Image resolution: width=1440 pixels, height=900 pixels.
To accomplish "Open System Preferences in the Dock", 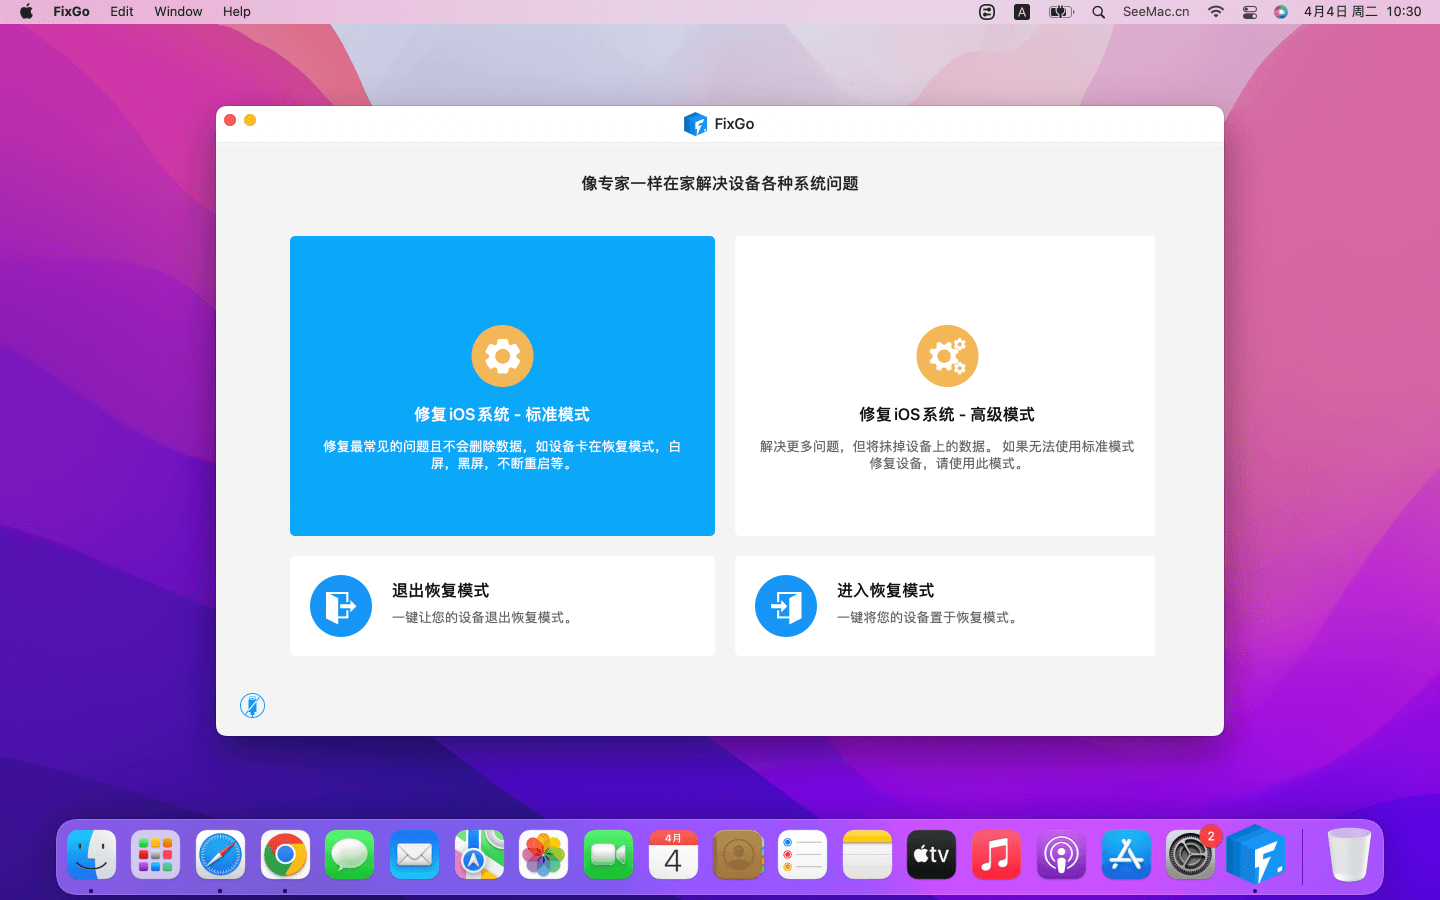I will coord(1190,856).
